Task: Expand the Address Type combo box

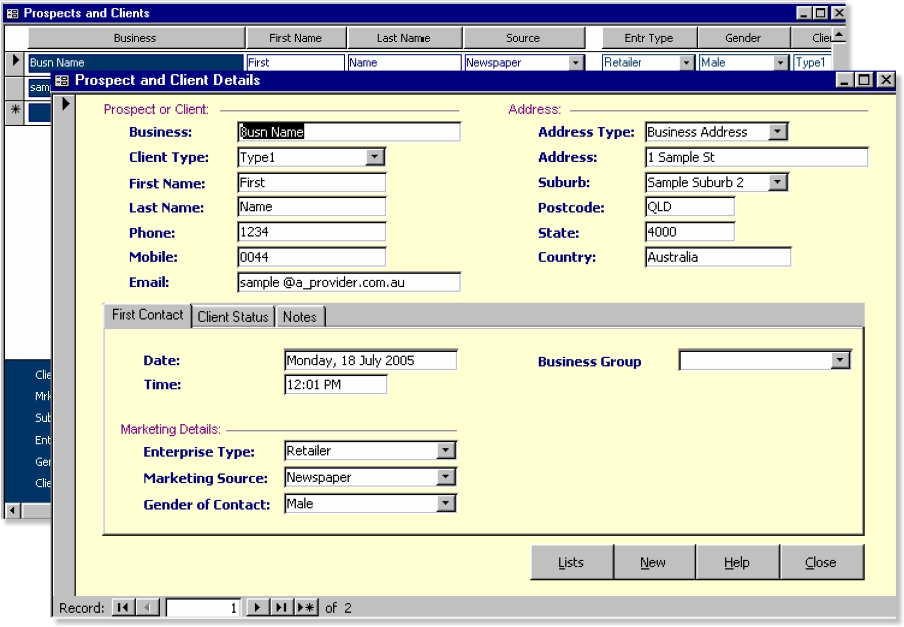Action: pyautogui.click(x=778, y=132)
